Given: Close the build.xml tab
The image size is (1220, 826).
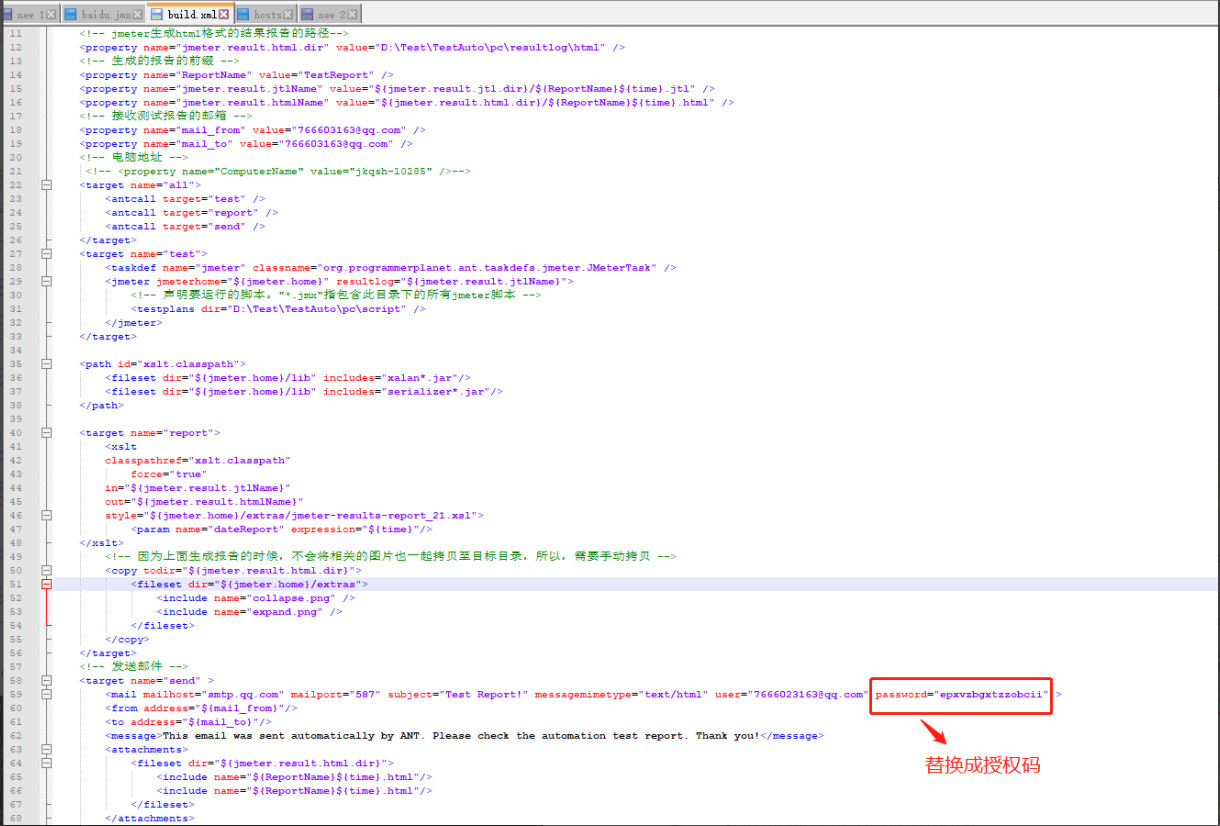Looking at the screenshot, I should point(224,15).
